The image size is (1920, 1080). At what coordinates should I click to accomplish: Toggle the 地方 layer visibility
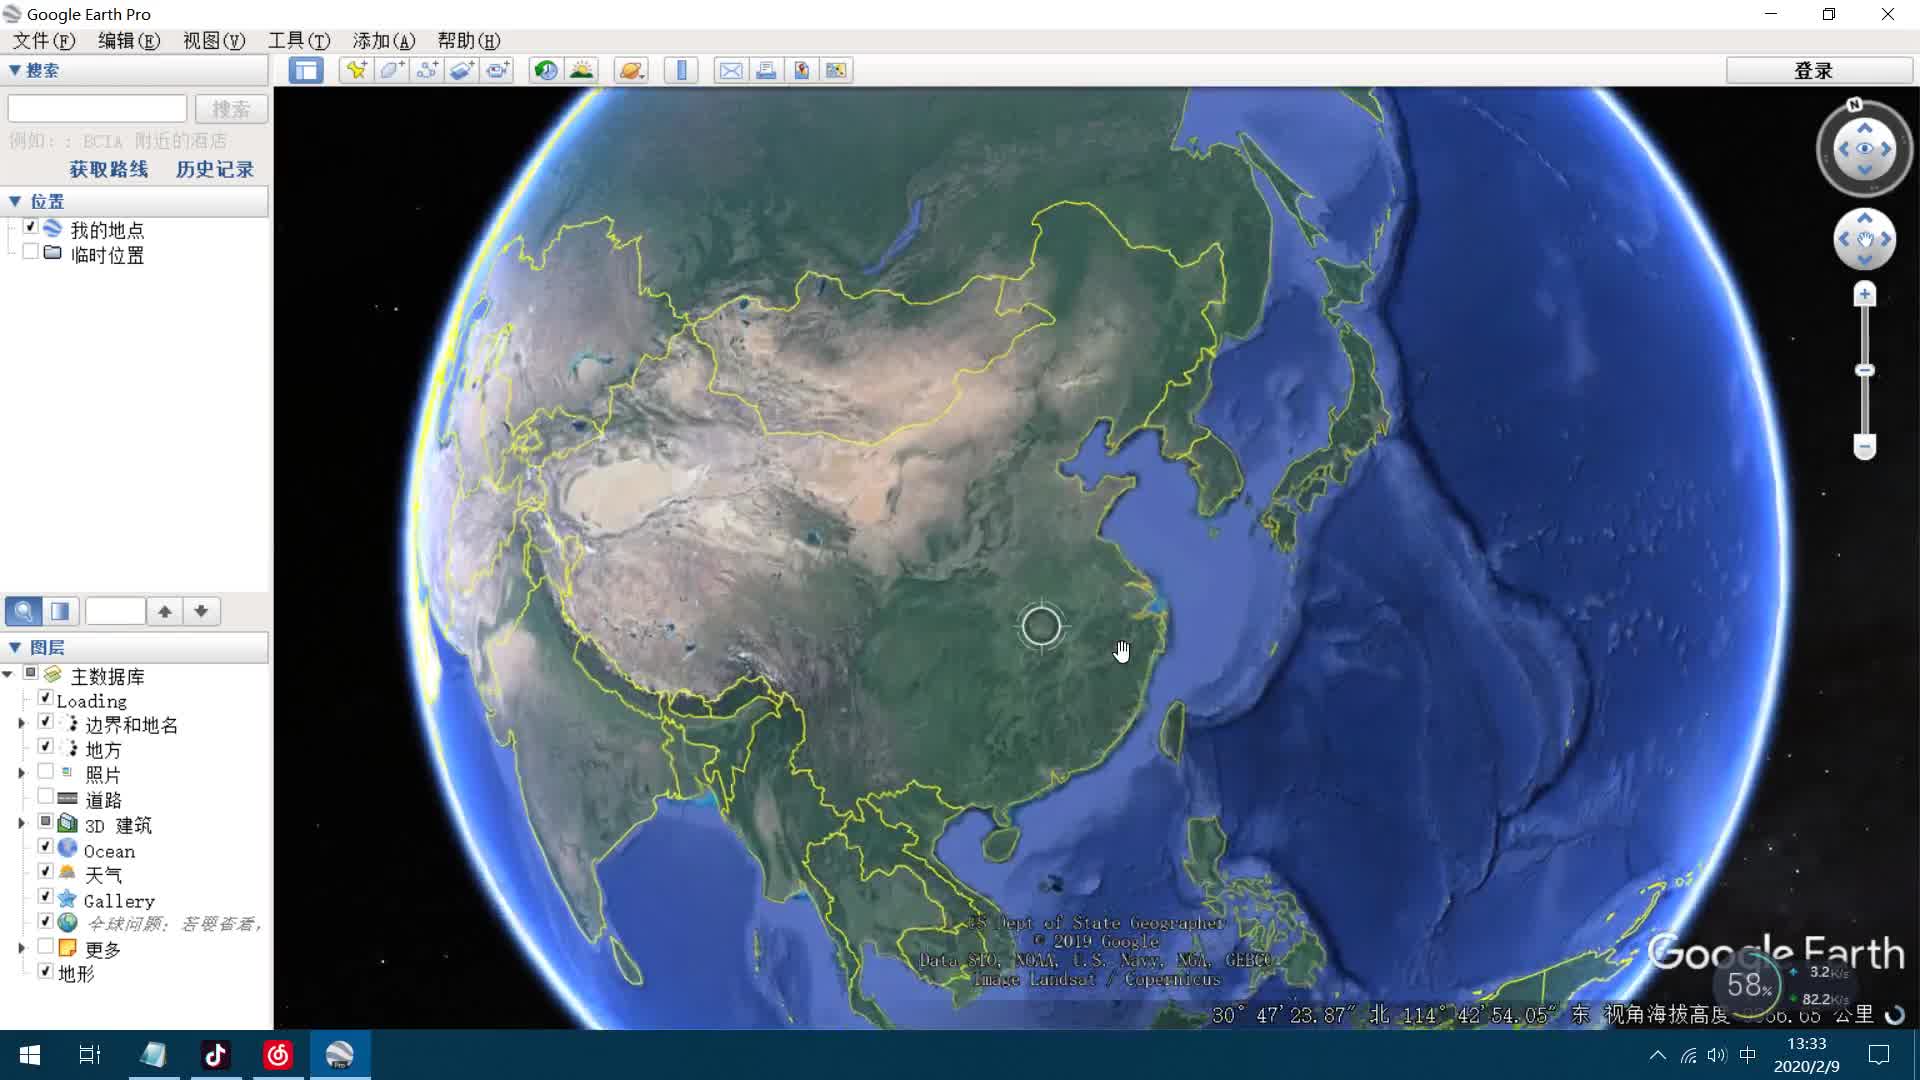[46, 748]
